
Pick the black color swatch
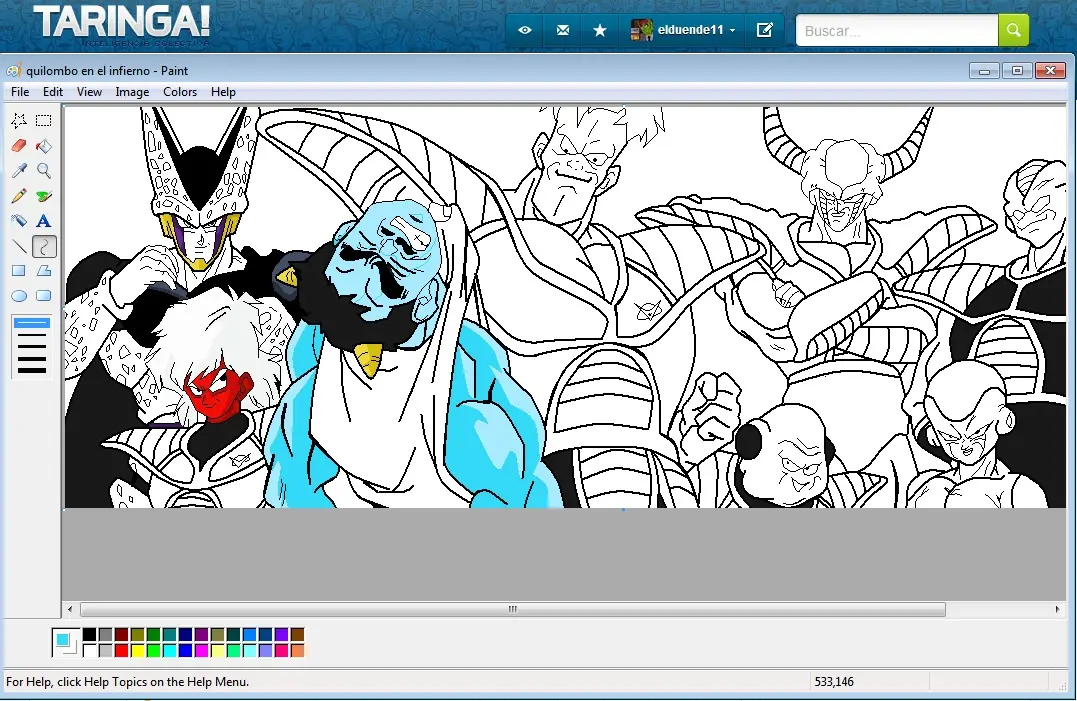pyautogui.click(x=89, y=634)
